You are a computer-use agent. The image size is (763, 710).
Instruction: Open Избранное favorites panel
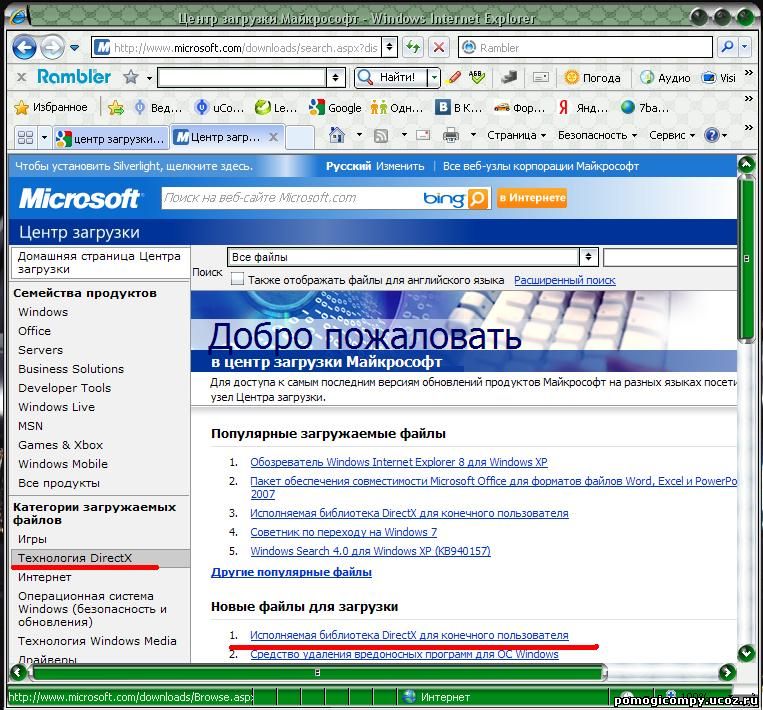coord(51,107)
